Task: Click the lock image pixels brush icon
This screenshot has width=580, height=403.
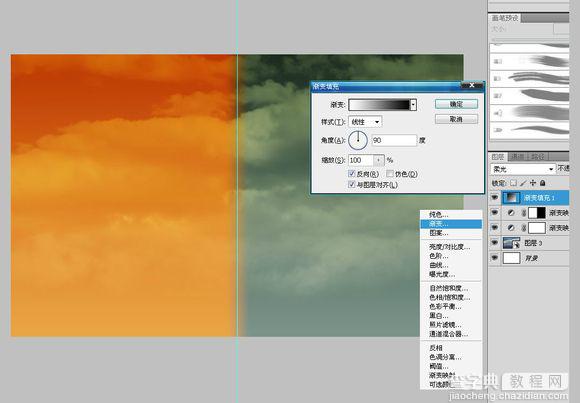Action: click(523, 183)
